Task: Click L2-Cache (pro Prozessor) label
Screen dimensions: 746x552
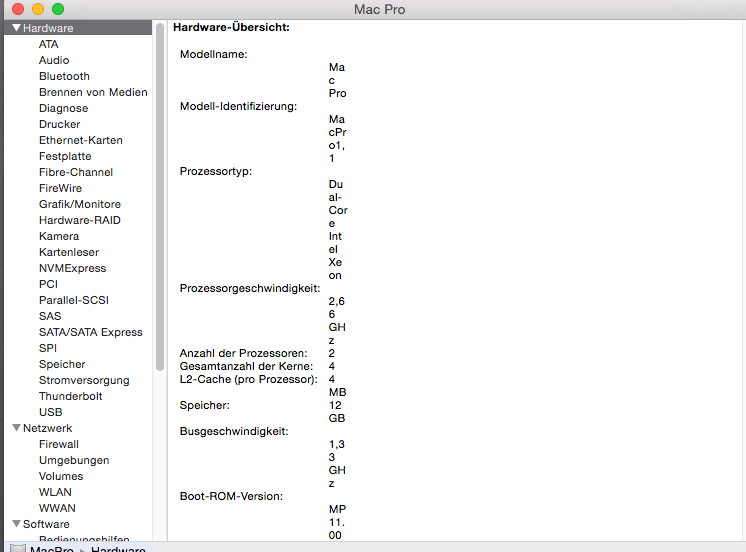Action: [x=249, y=379]
